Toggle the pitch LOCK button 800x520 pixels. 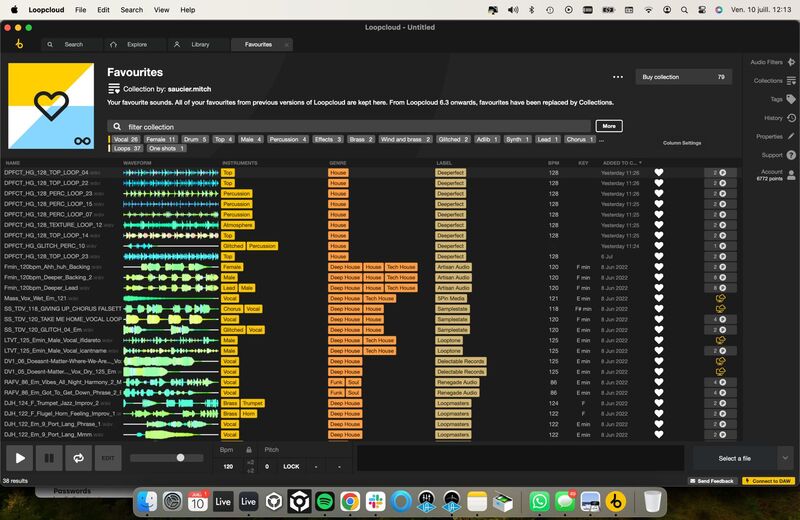point(291,466)
